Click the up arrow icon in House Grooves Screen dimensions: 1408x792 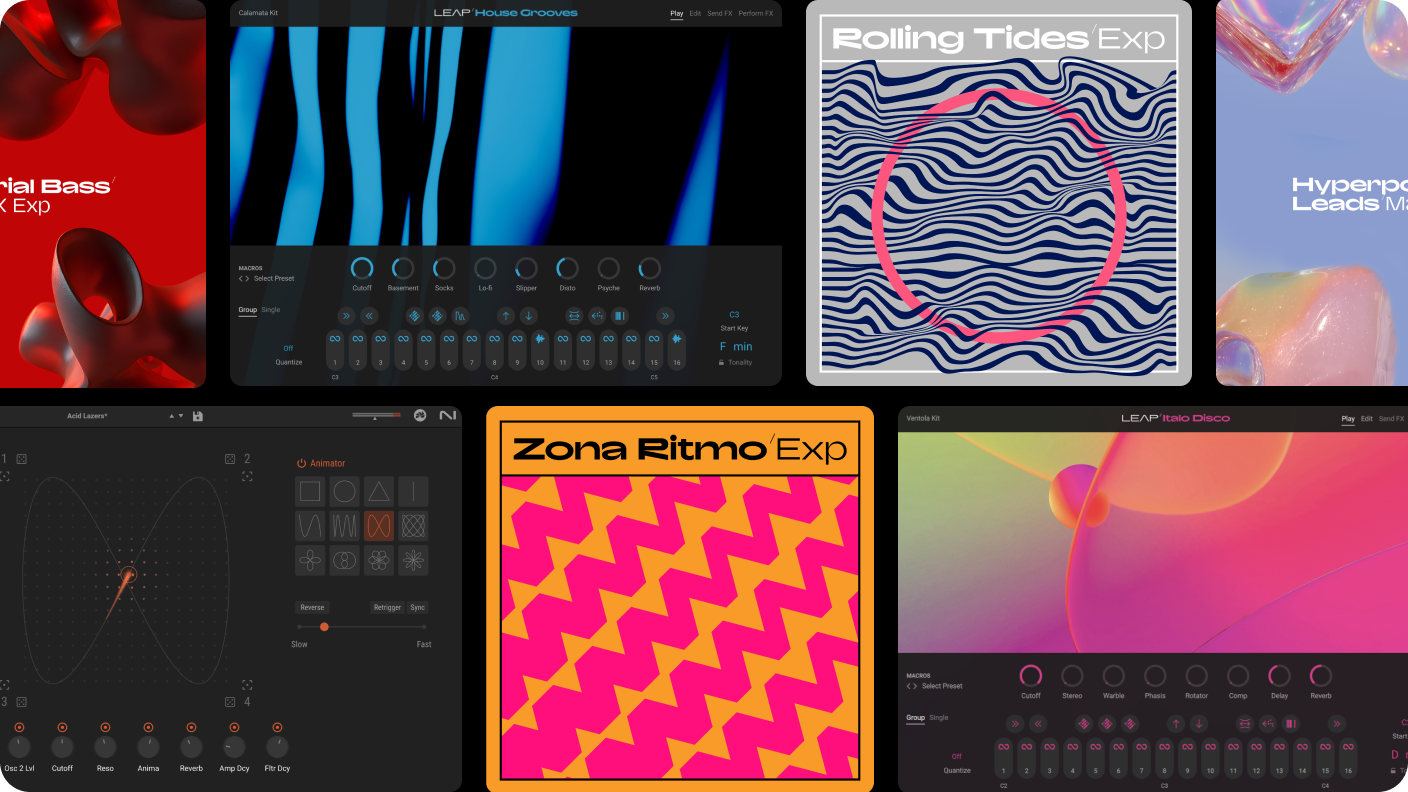point(506,316)
